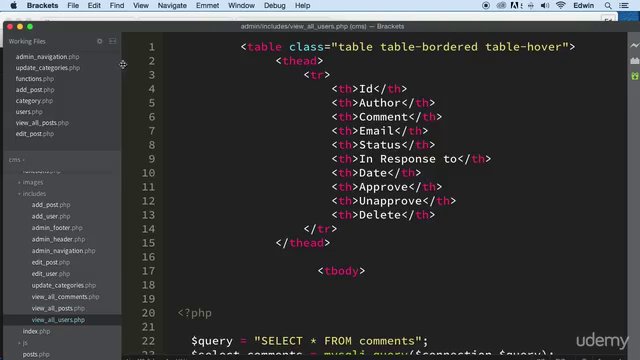
Task: Open posts.php in the project tree
Action: [x=36, y=354]
